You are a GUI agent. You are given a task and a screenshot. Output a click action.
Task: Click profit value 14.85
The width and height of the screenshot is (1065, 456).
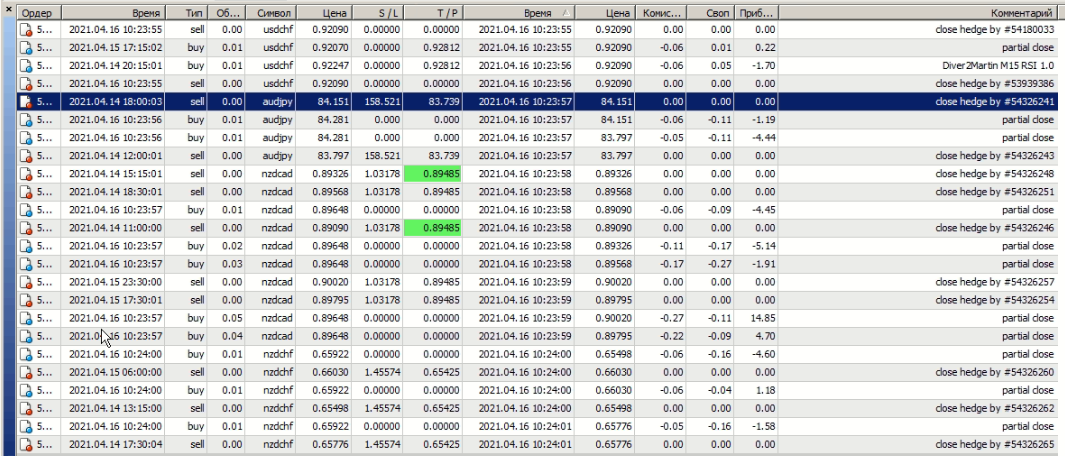763,318
